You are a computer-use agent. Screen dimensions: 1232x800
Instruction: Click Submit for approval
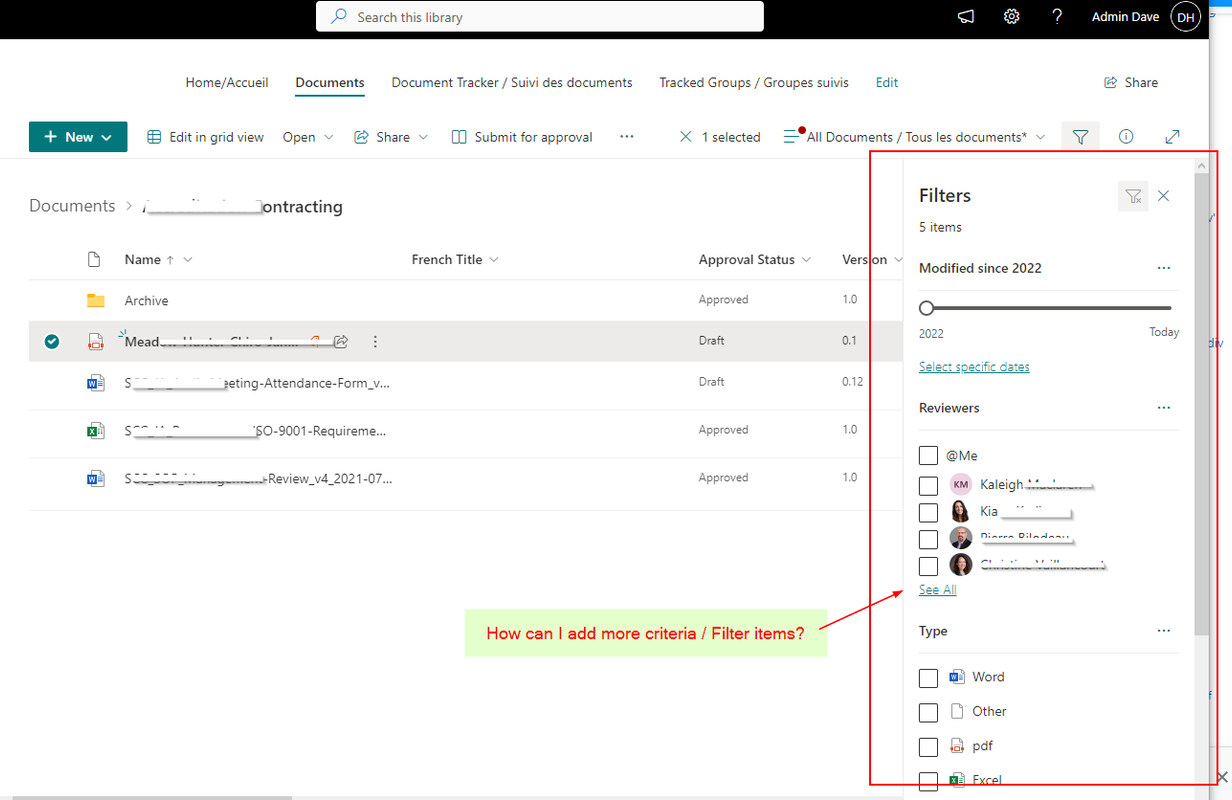pyautogui.click(x=522, y=137)
